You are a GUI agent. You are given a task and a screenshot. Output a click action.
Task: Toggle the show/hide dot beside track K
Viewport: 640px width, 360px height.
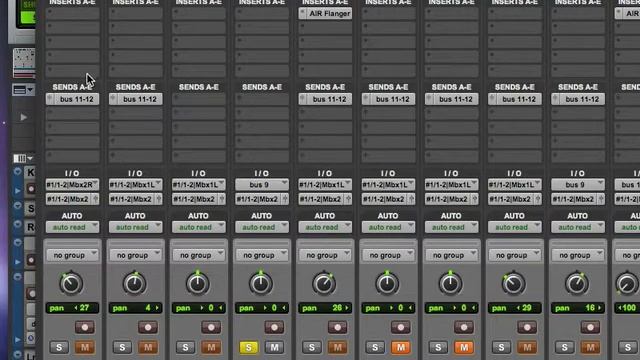coord(18,172)
